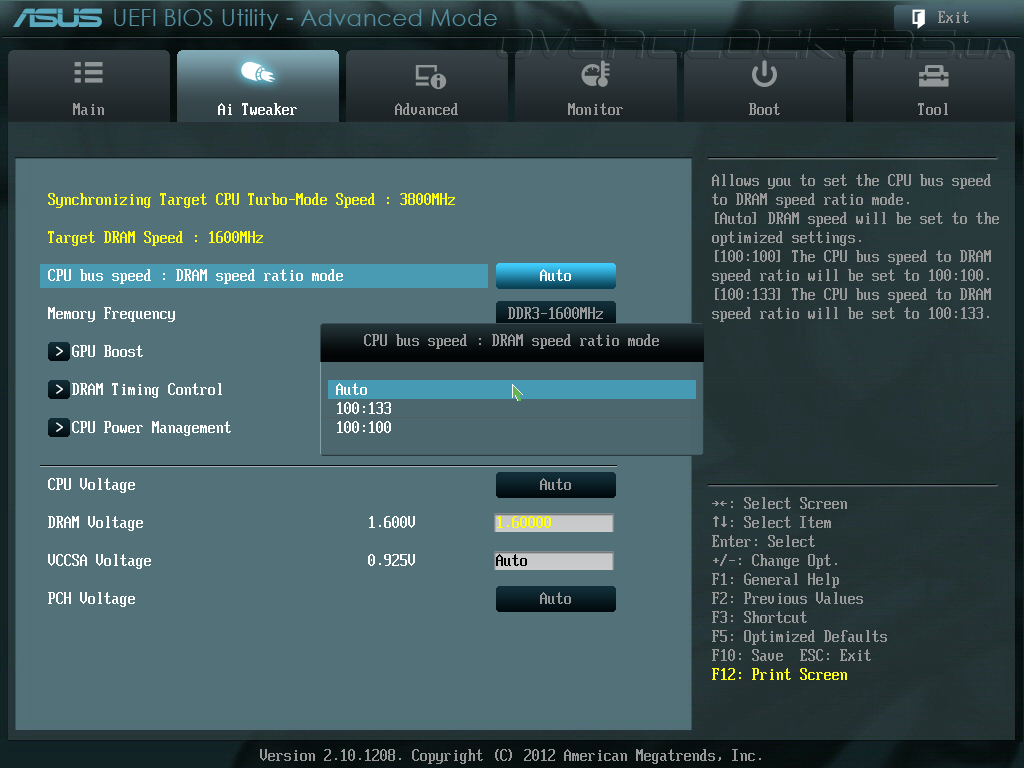This screenshot has height=768, width=1024.
Task: Switch to the Advanced tab label
Action: (x=426, y=110)
